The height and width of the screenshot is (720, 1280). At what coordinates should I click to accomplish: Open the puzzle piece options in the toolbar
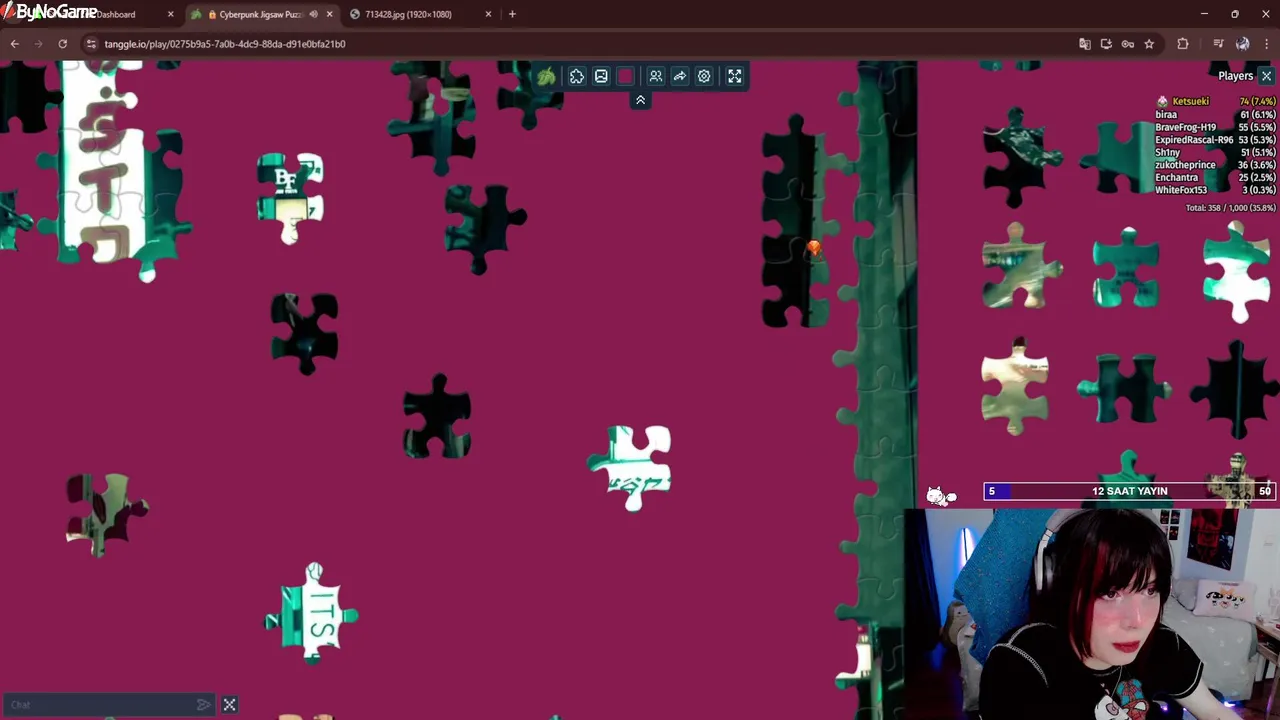point(577,76)
